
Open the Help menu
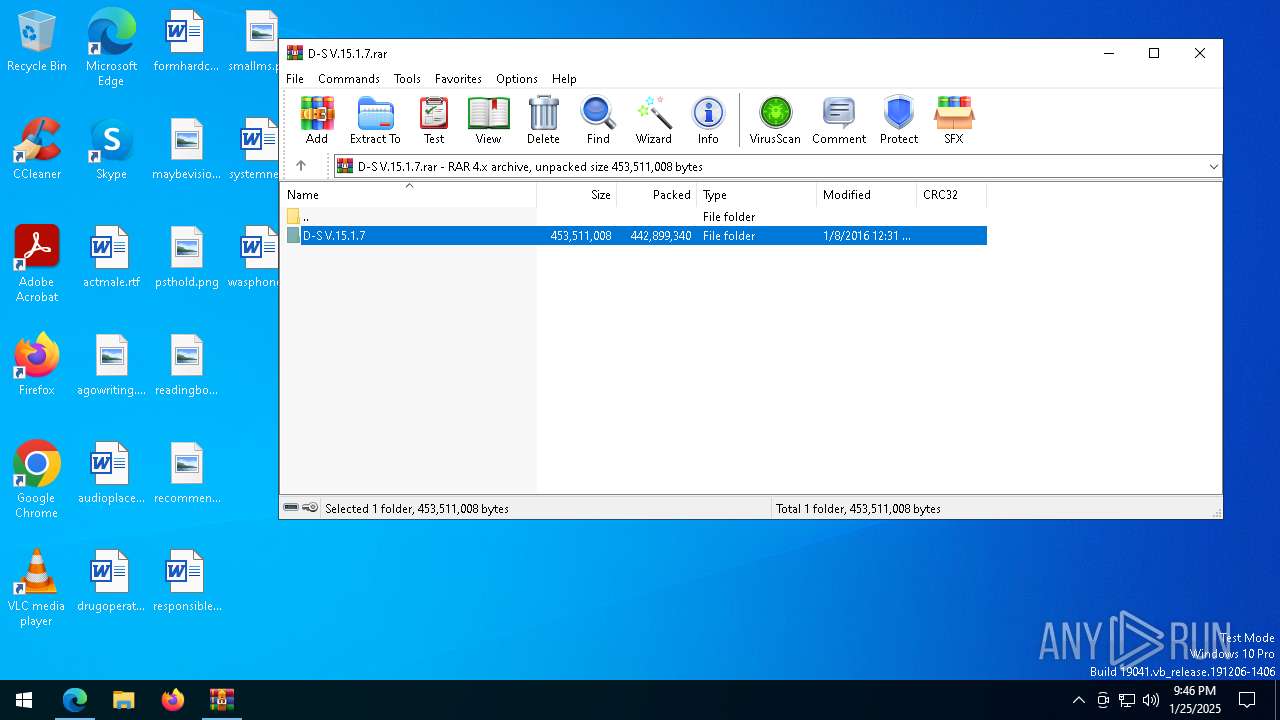click(x=564, y=79)
